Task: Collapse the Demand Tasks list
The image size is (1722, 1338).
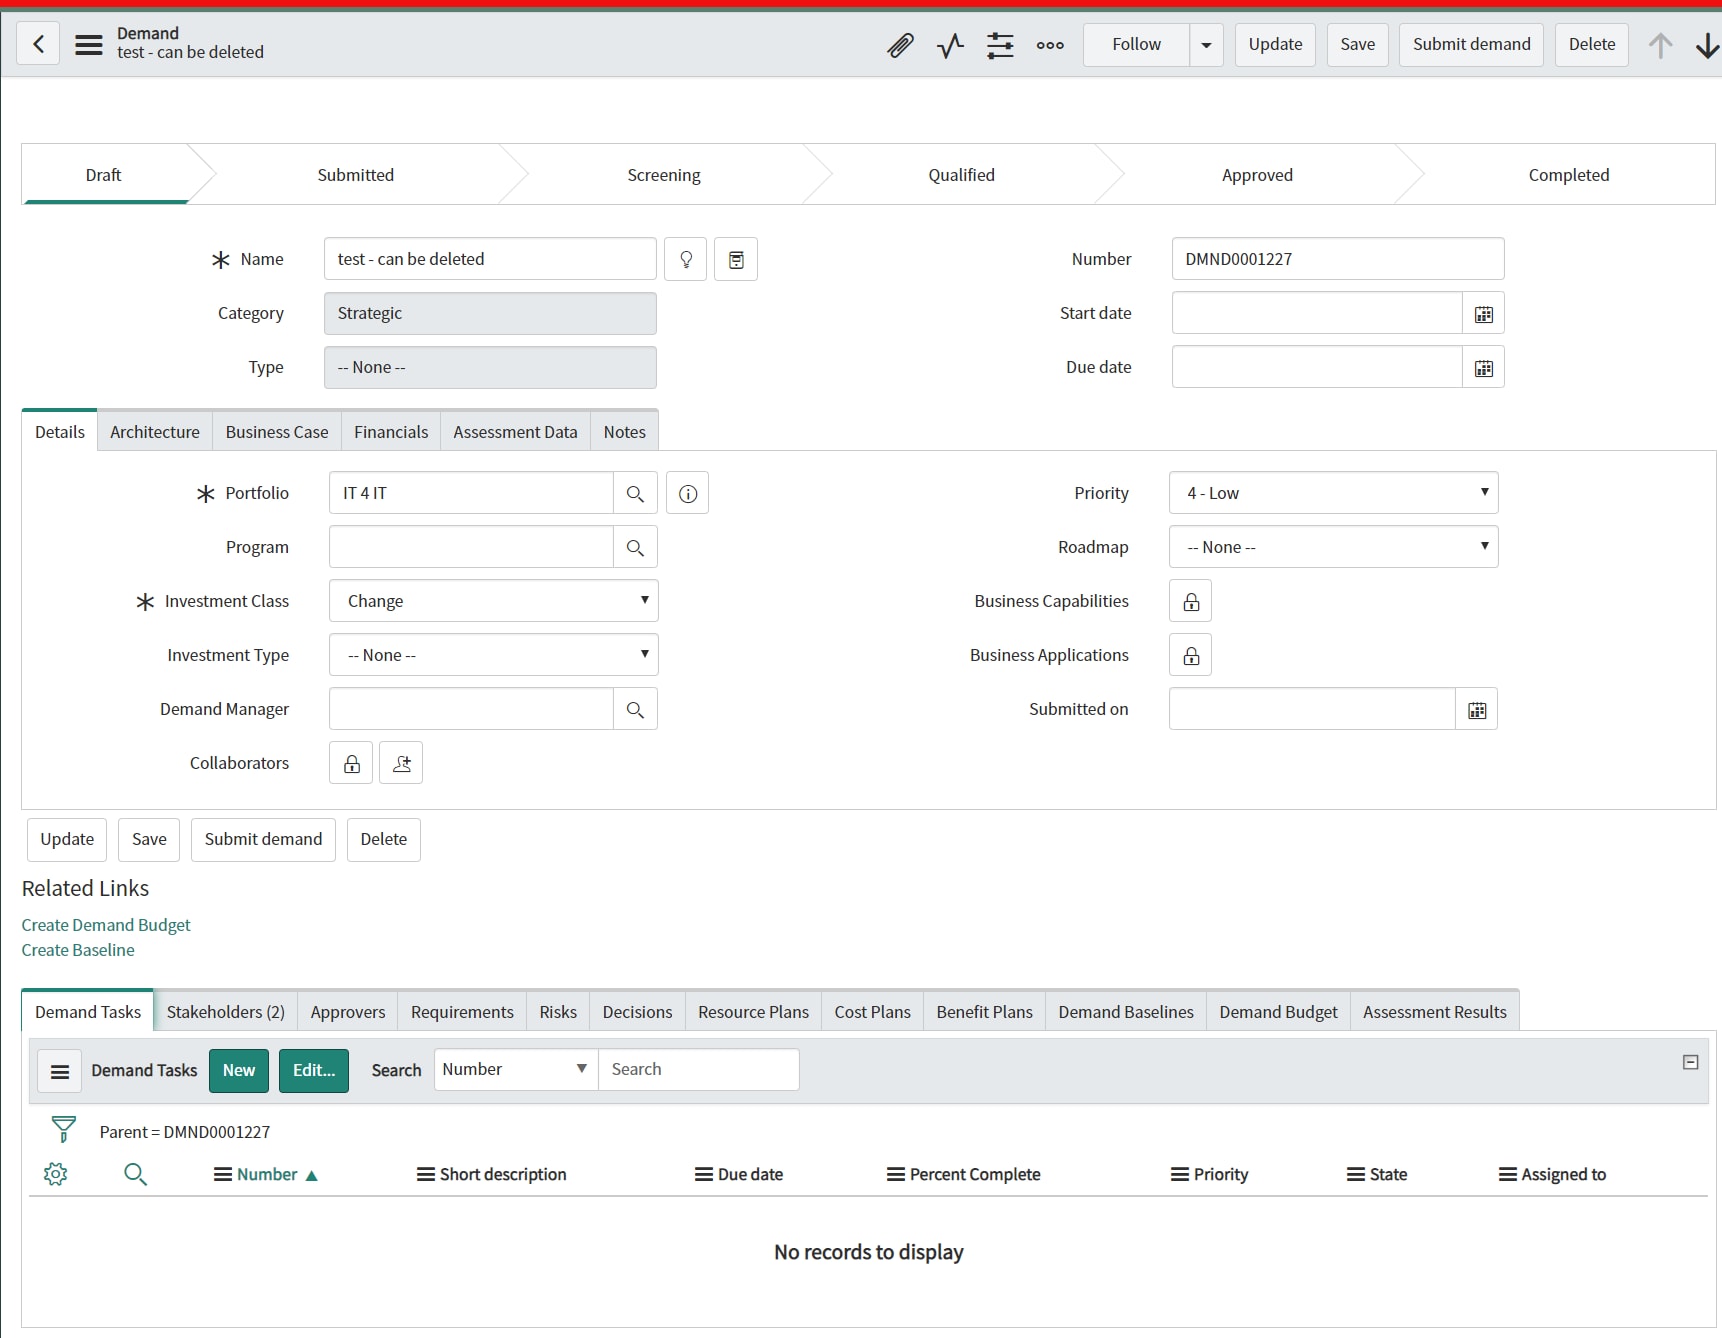Action: click(x=1689, y=1062)
